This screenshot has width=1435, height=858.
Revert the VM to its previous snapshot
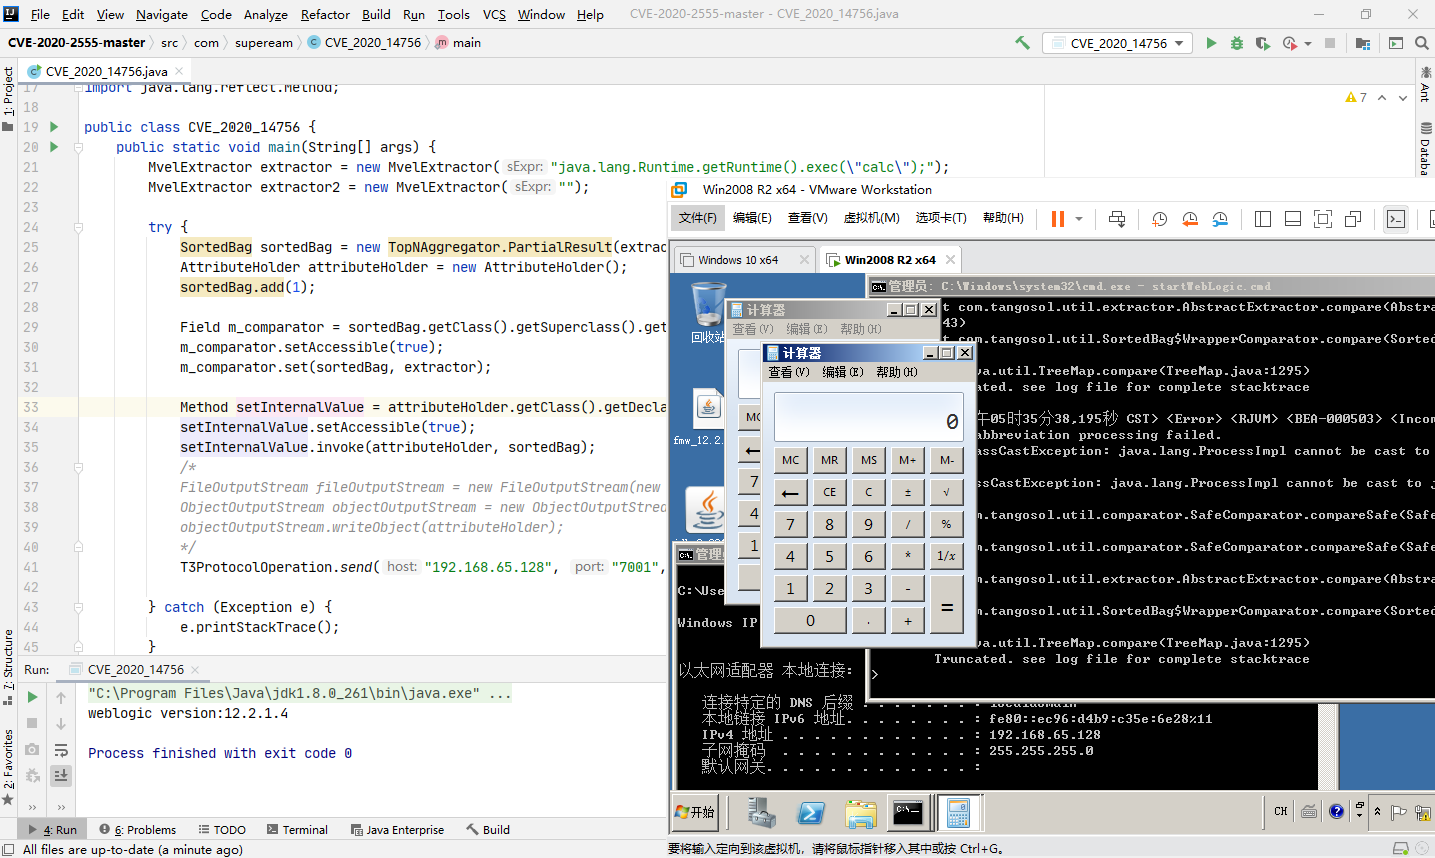pyautogui.click(x=1190, y=219)
